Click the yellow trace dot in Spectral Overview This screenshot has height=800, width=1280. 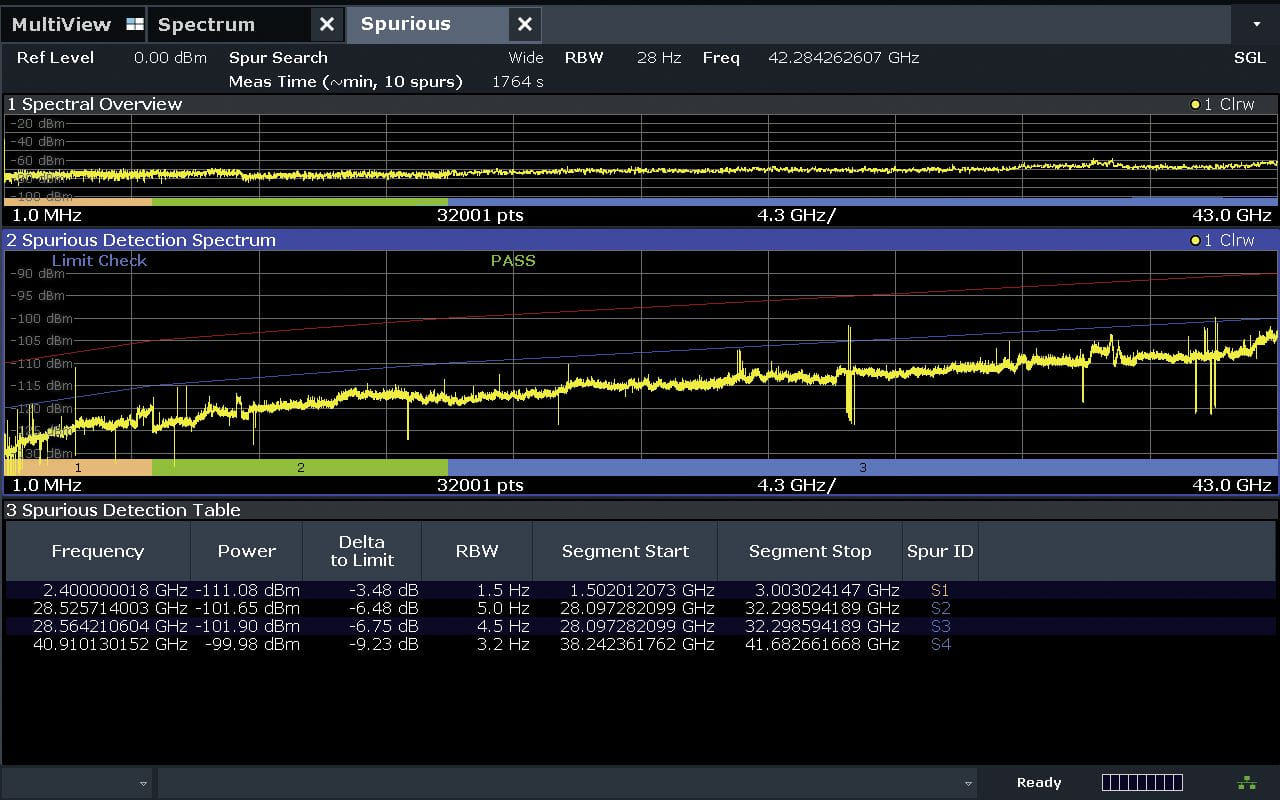click(x=1194, y=105)
